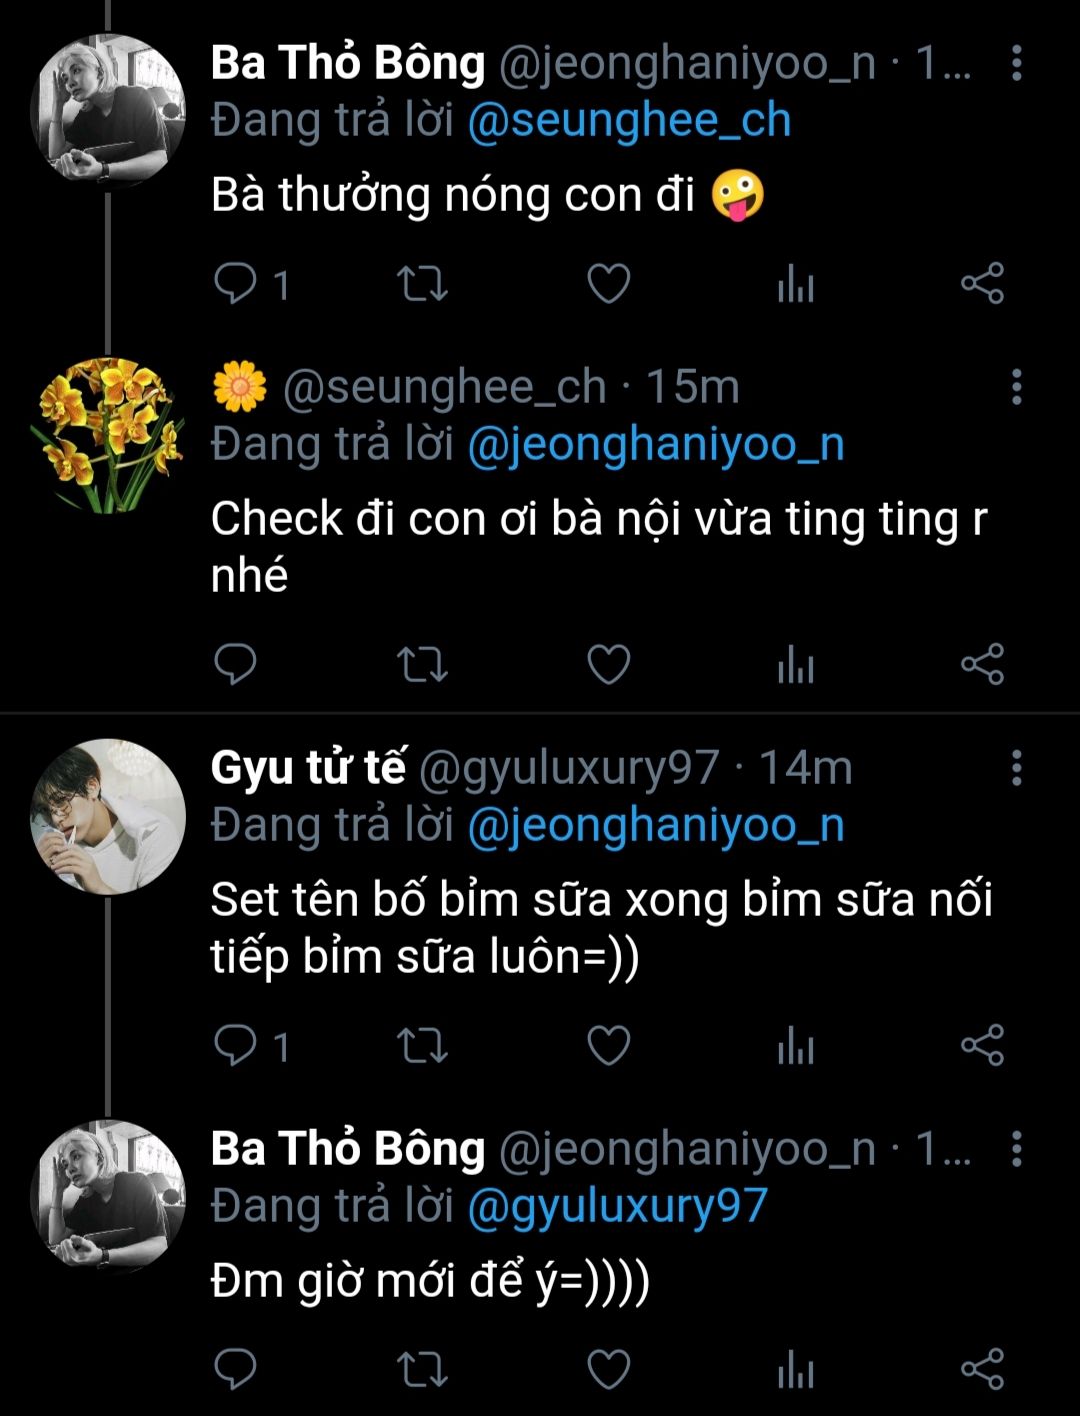View analytics for "Đm giờ mới để ý" tweet
This screenshot has width=1080, height=1416.
[796, 1369]
